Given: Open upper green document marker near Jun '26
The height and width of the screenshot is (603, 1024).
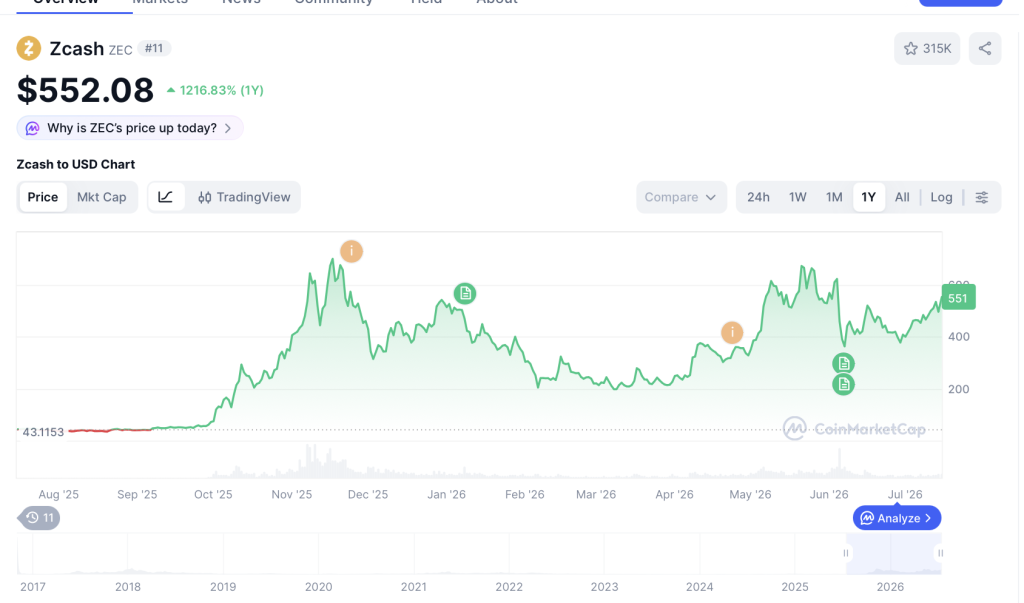Looking at the screenshot, I should pos(843,363).
